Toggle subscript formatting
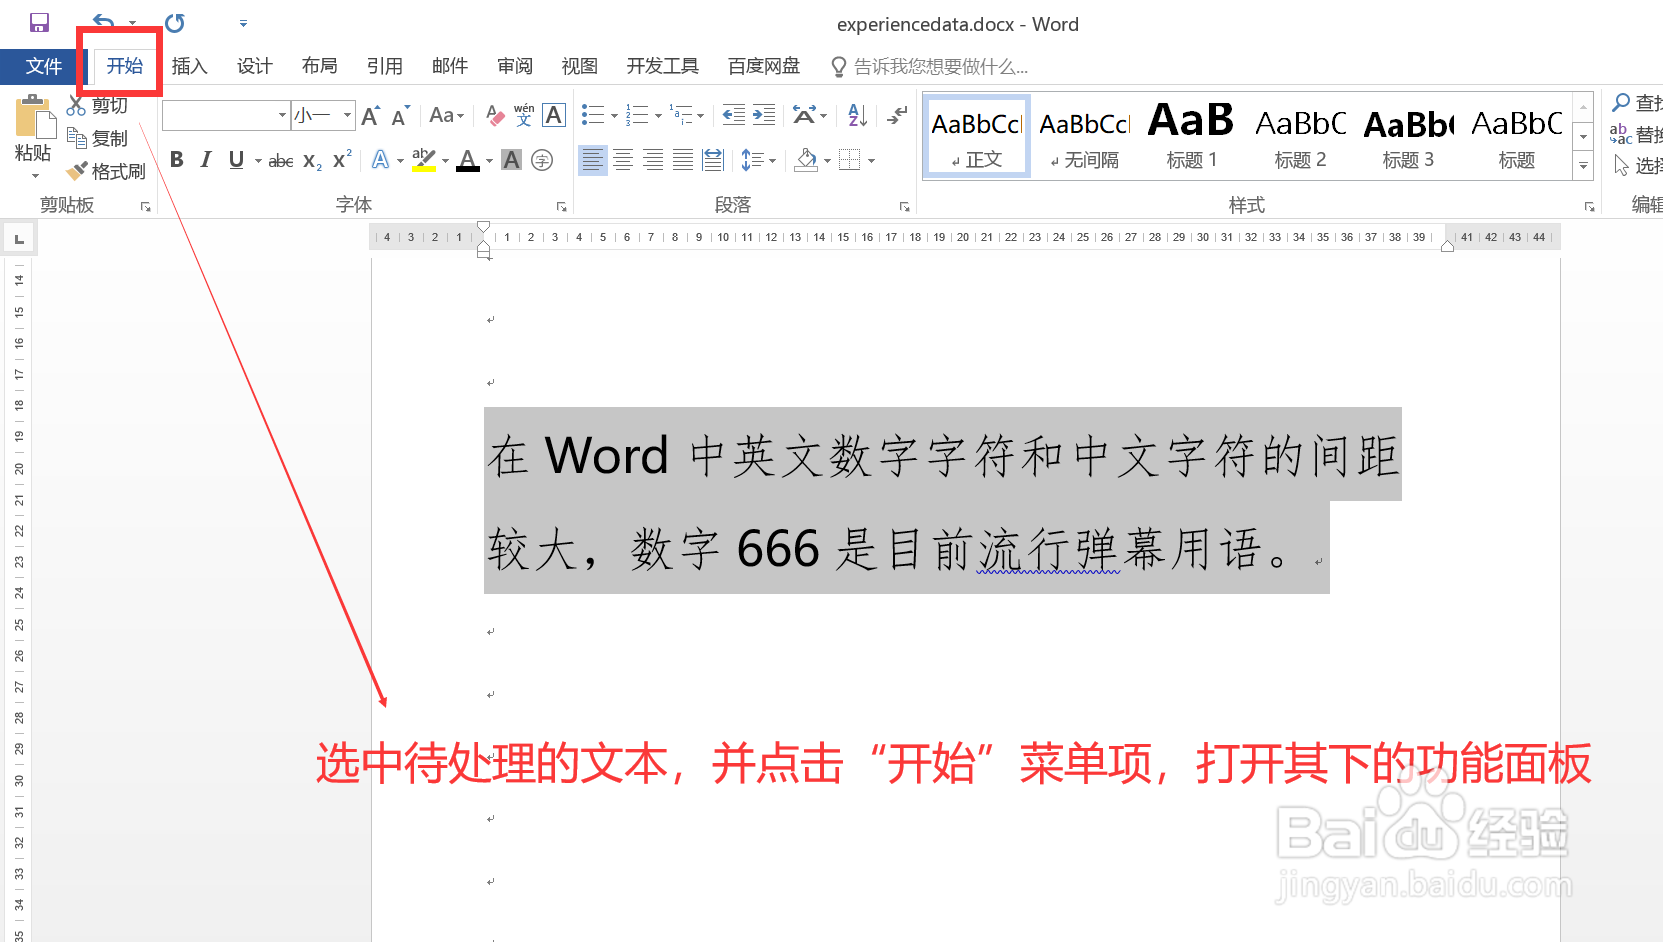This screenshot has height=942, width=1663. [x=312, y=160]
